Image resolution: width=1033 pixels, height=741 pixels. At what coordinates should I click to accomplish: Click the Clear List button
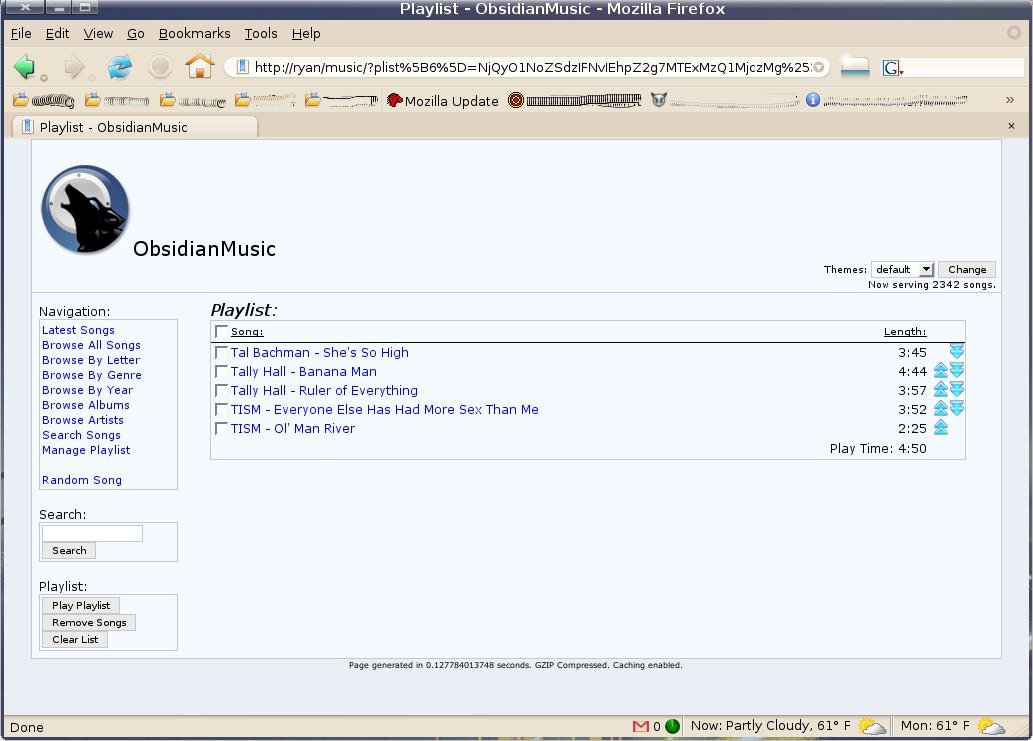(x=75, y=640)
